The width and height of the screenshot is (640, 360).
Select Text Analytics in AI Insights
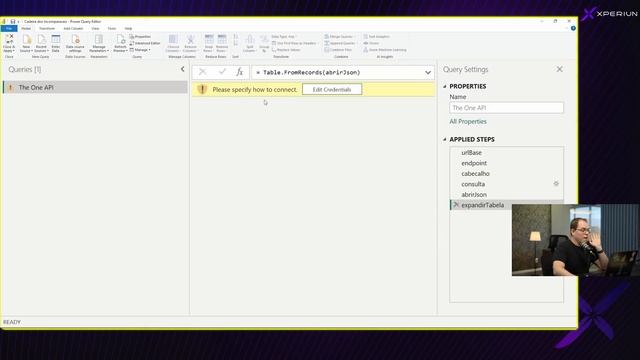[376, 37]
